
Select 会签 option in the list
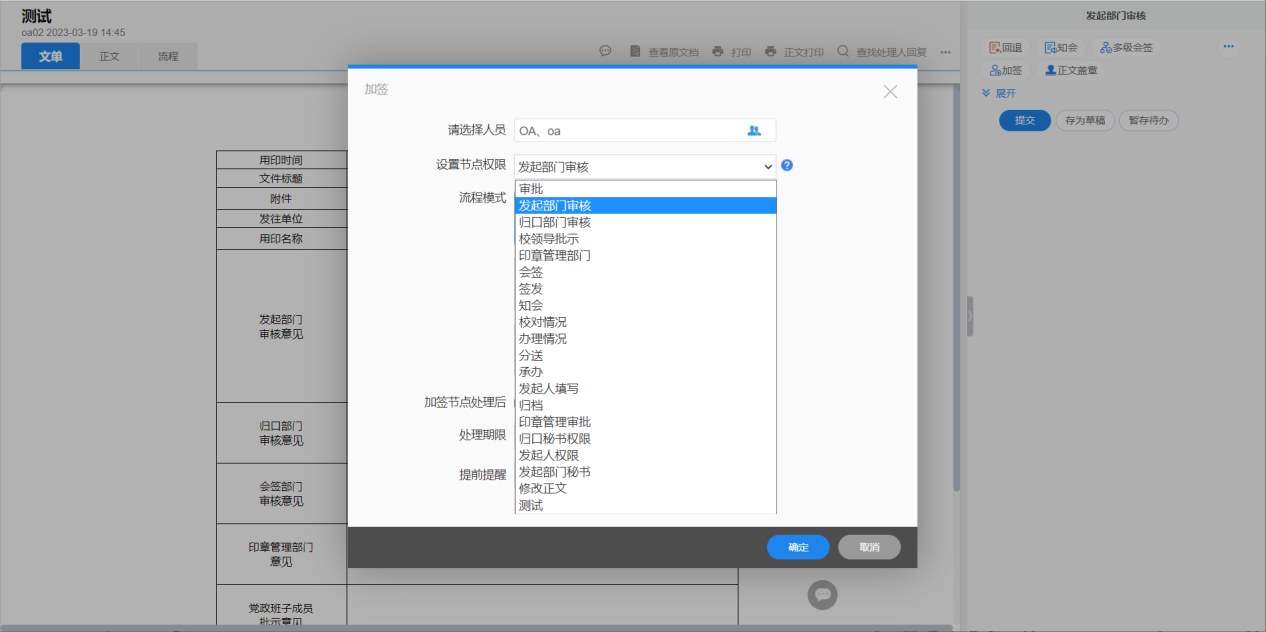point(645,272)
